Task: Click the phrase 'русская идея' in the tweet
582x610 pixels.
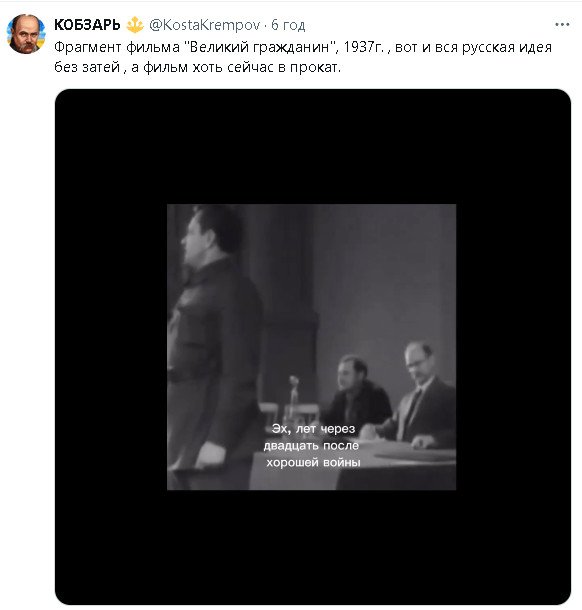Action: [507, 47]
